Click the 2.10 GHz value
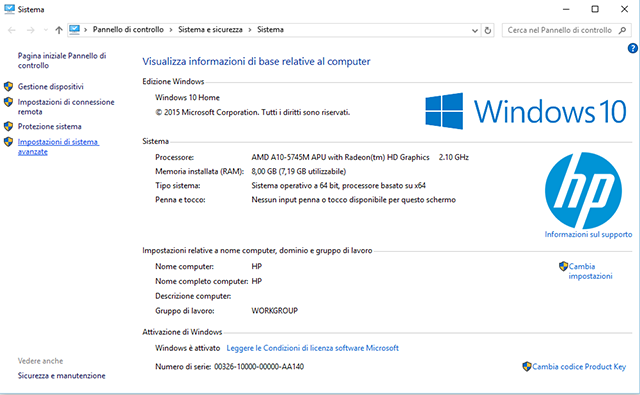The height and width of the screenshot is (395, 640). (454, 157)
